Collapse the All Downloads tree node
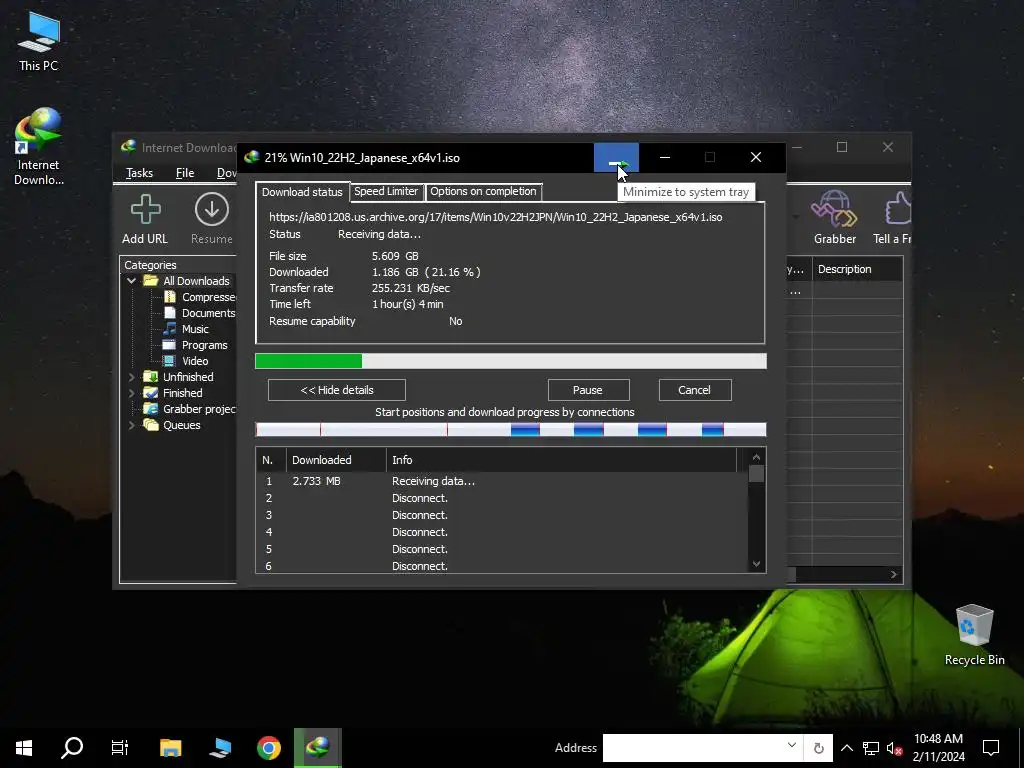This screenshot has width=1024, height=768. 131,281
